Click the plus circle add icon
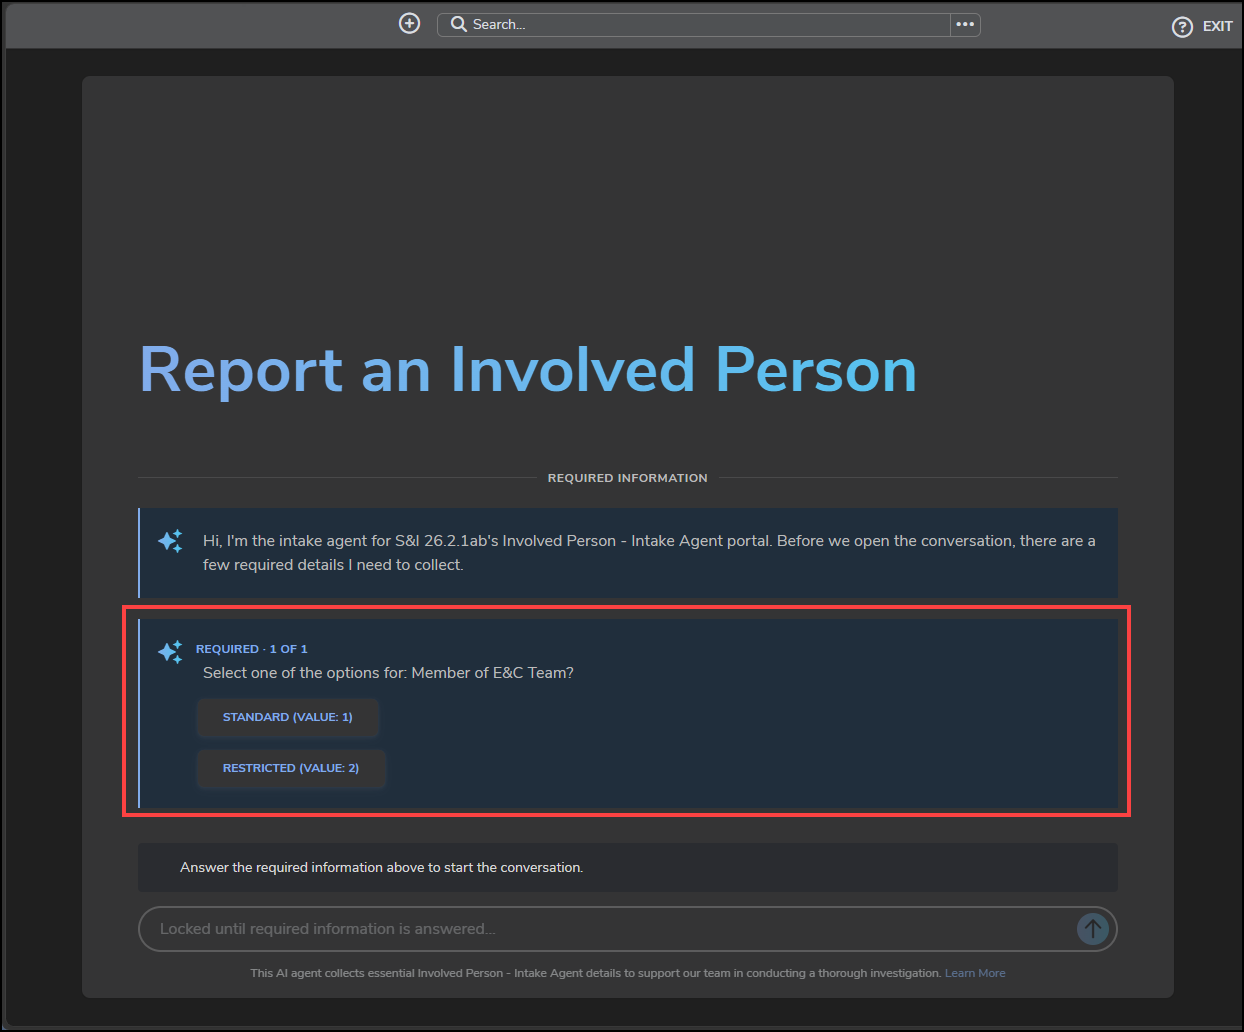 pyautogui.click(x=409, y=23)
